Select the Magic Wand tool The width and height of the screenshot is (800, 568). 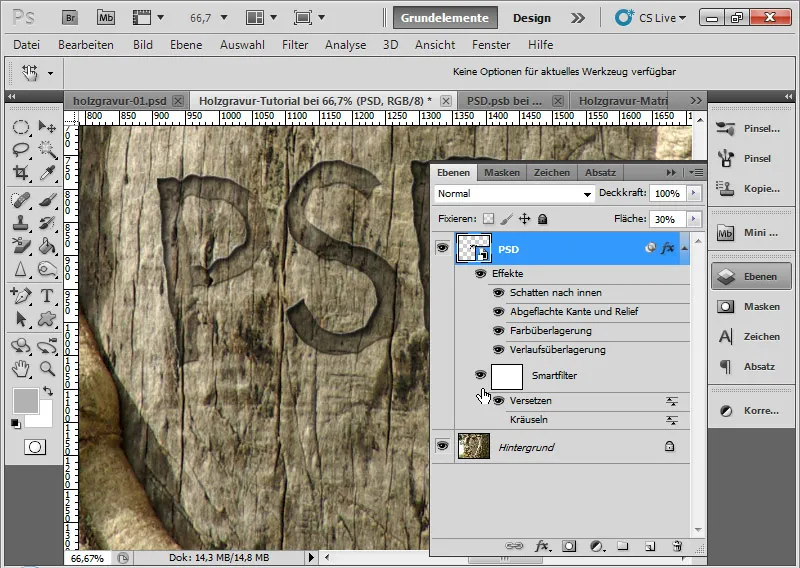coord(47,150)
